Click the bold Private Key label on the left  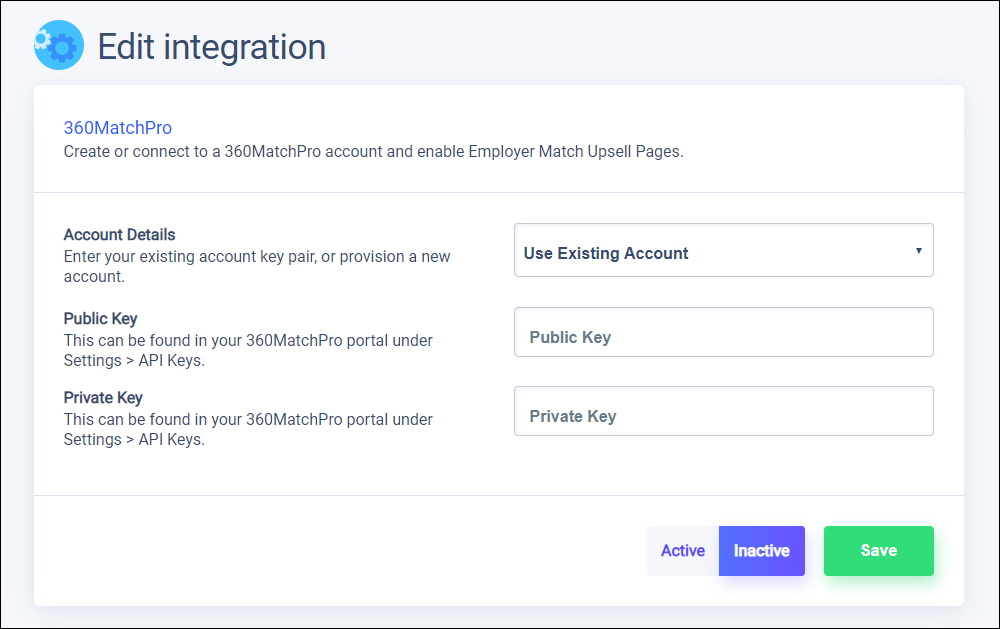tap(103, 398)
